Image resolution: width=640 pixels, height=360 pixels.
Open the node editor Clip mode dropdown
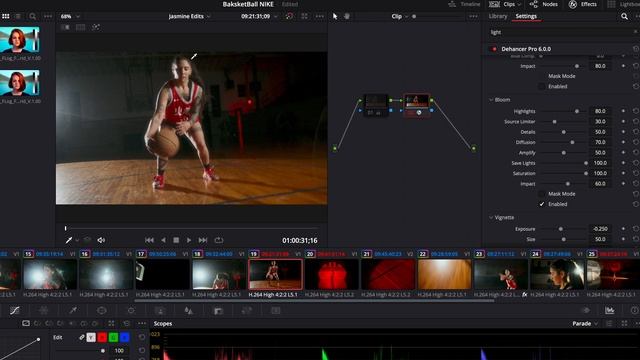click(x=399, y=16)
